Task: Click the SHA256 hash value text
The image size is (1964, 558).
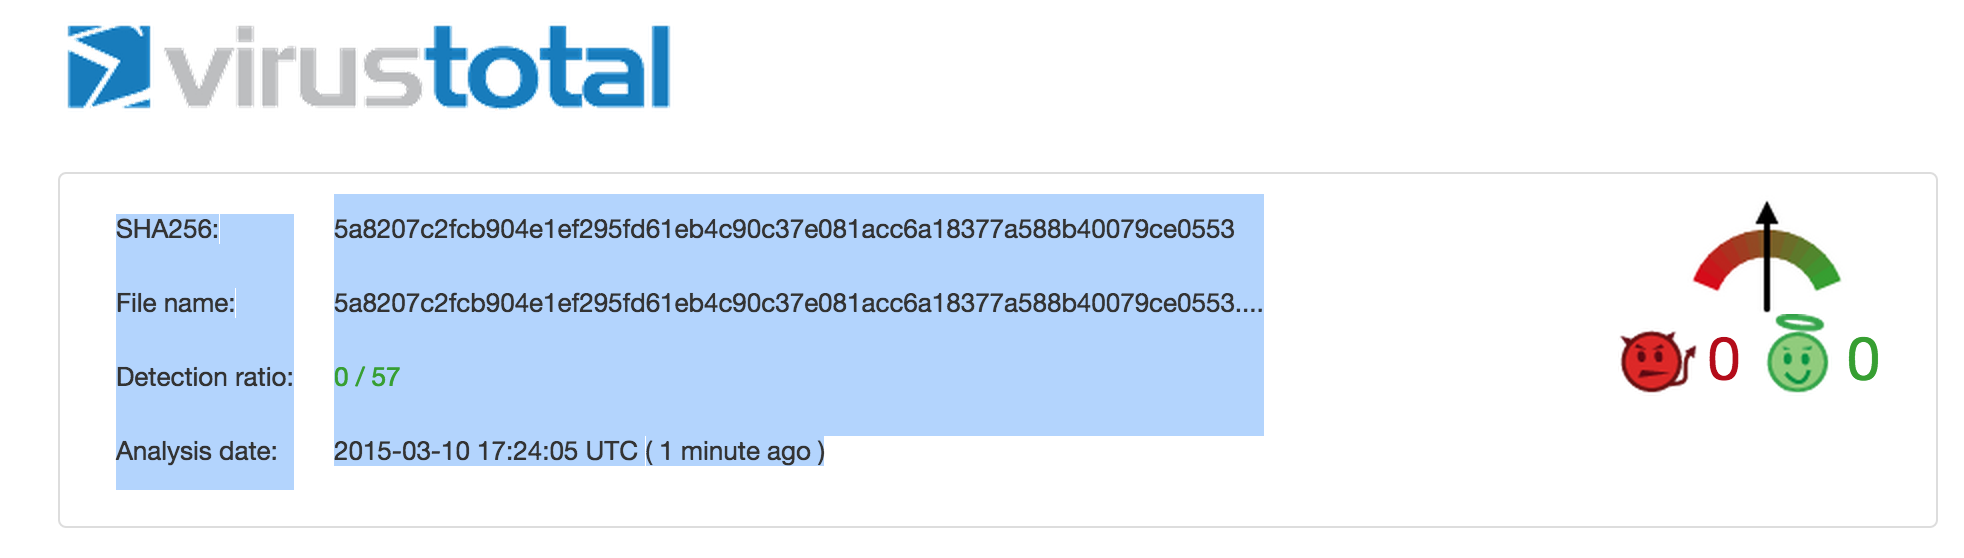Action: [783, 229]
